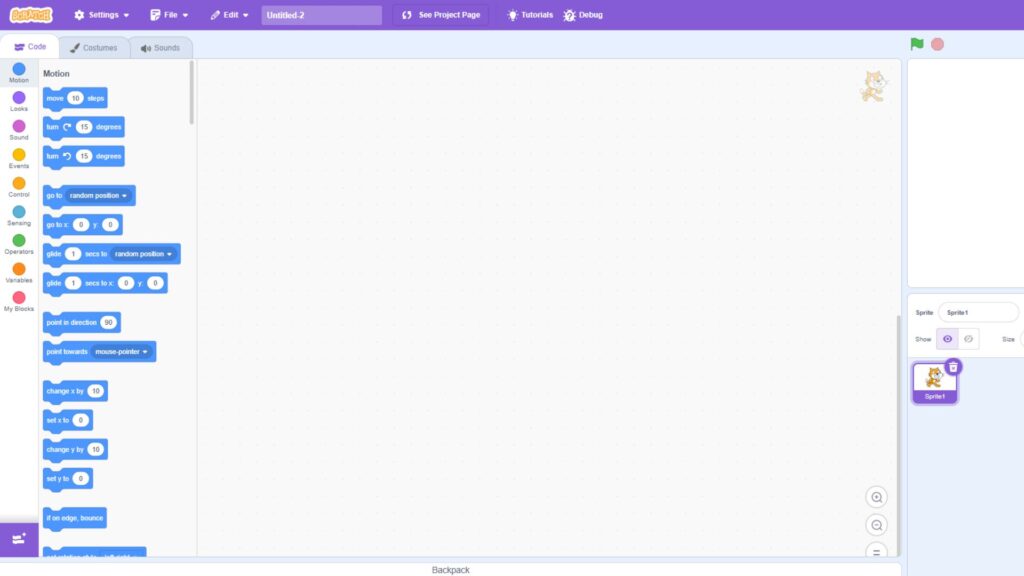The height and width of the screenshot is (576, 1024).
Task: Click the green flag to run
Action: point(917,44)
